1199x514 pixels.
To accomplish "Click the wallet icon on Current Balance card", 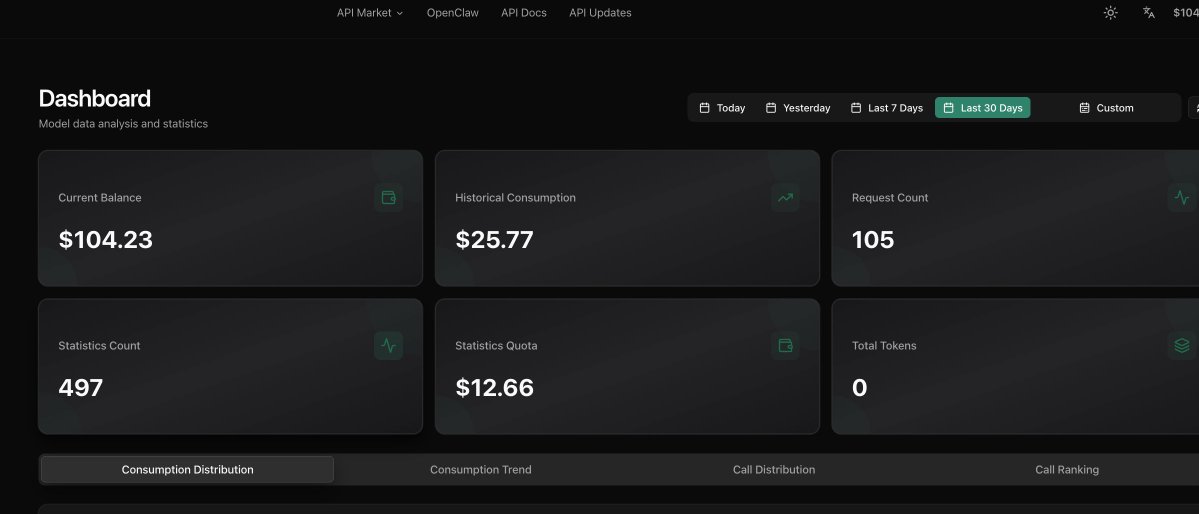I will (388, 197).
